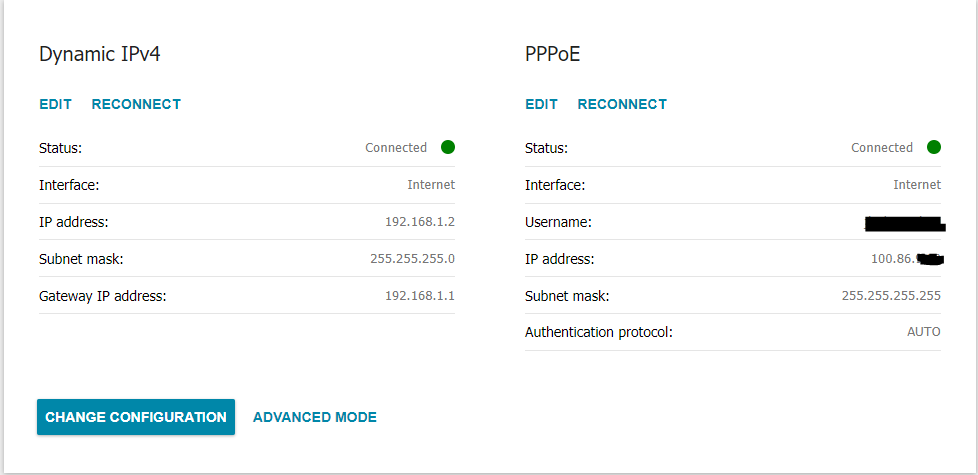The image size is (978, 475).
Task: Click the green status dot for Dynamic IPv4
Action: click(448, 147)
